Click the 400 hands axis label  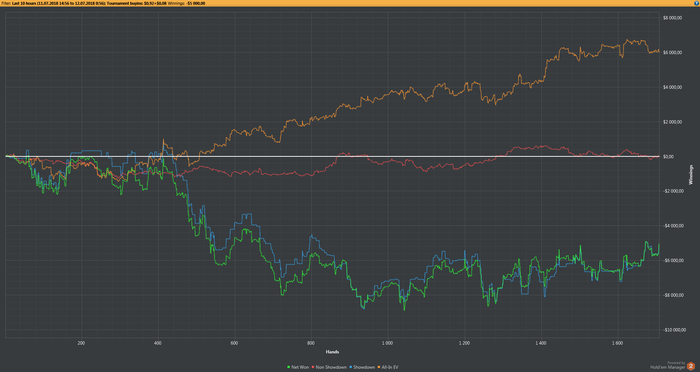158,343
